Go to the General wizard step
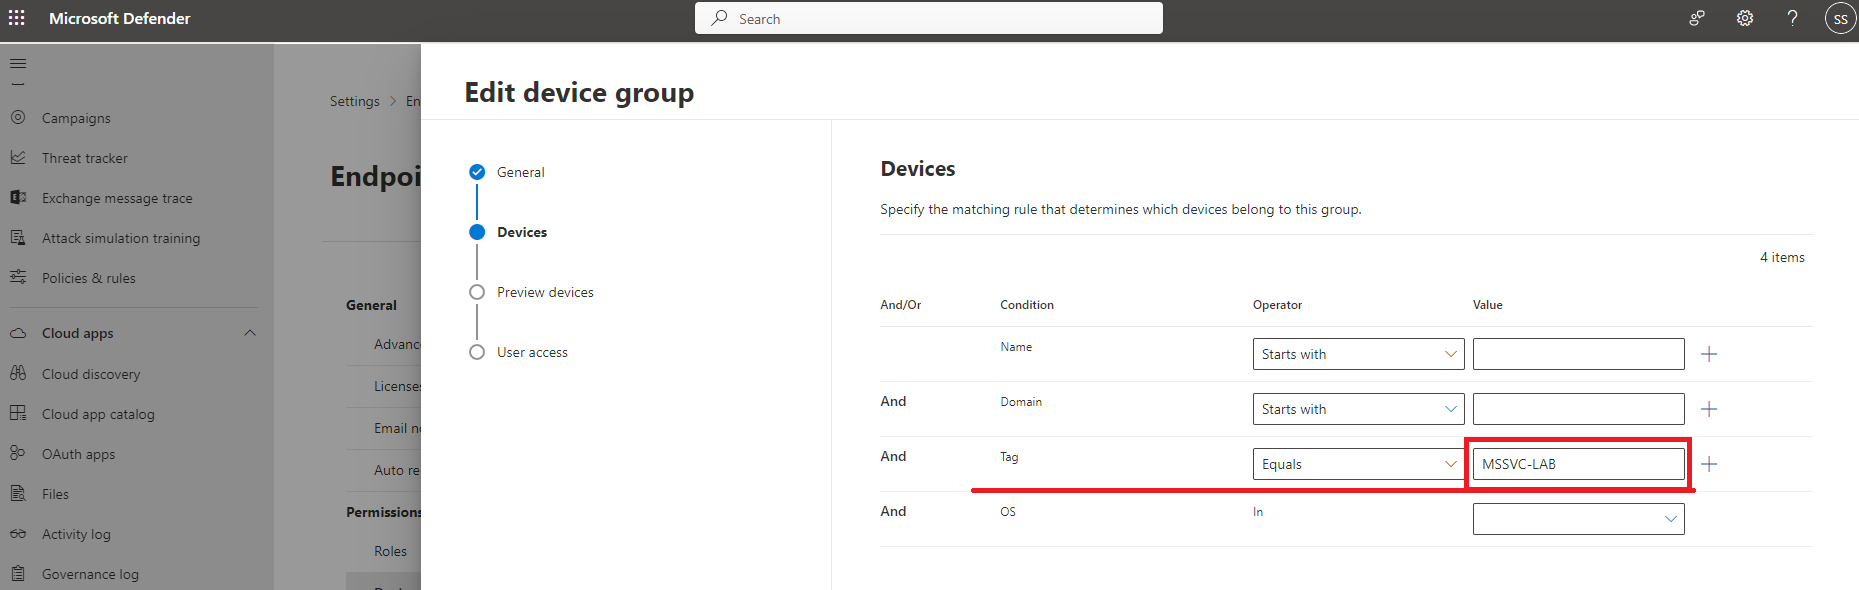1859x590 pixels. pyautogui.click(x=520, y=172)
